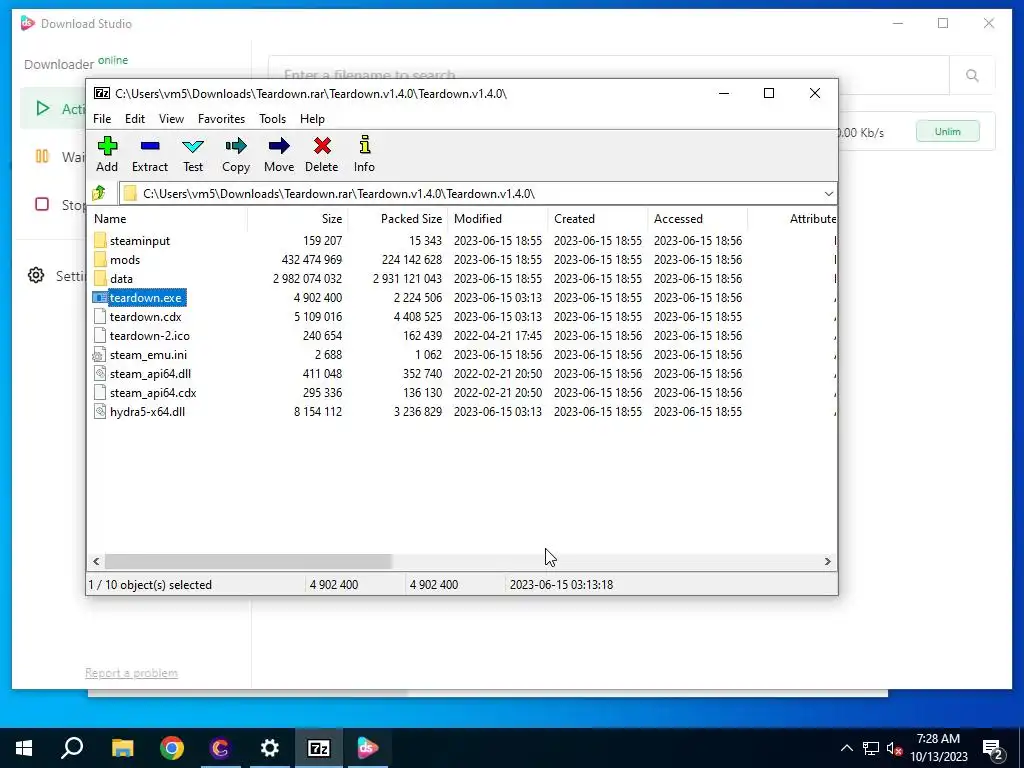Open the taskbar clock and date
This screenshot has width=1024, height=768.
(938, 748)
